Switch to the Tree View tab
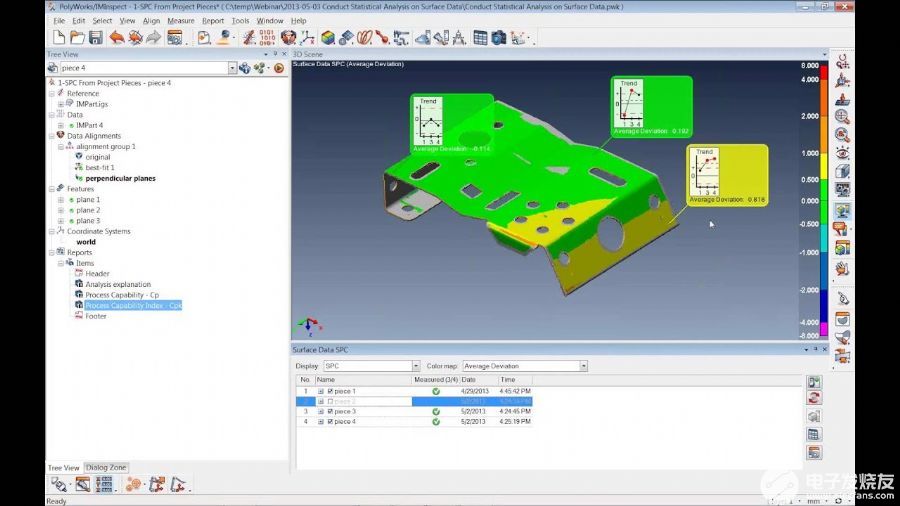The image size is (900, 506). (x=64, y=468)
